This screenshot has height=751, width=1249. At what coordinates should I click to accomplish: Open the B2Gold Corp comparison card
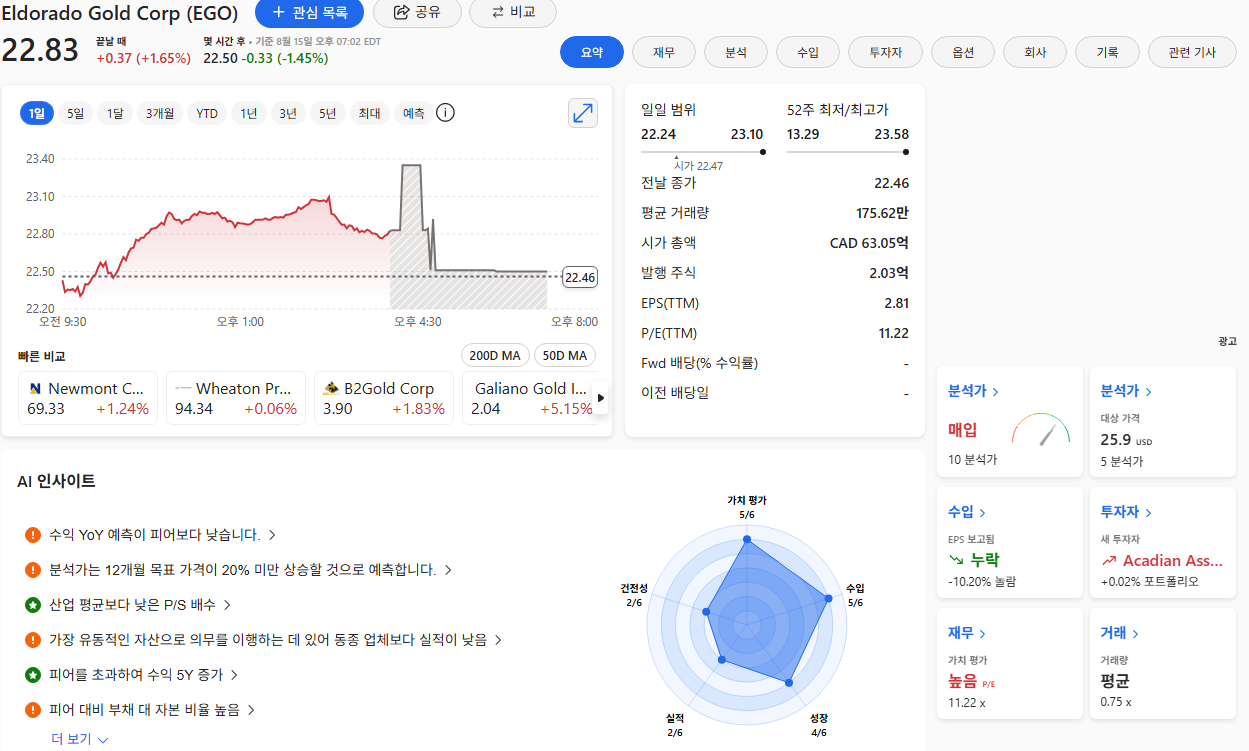pos(384,398)
